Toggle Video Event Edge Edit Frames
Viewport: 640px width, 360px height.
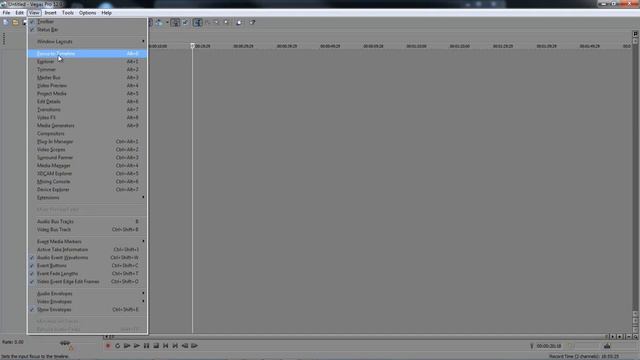tap(87, 282)
